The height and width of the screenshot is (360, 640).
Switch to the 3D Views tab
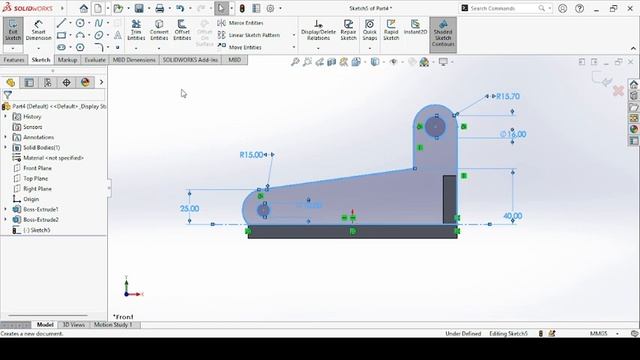[x=73, y=325]
